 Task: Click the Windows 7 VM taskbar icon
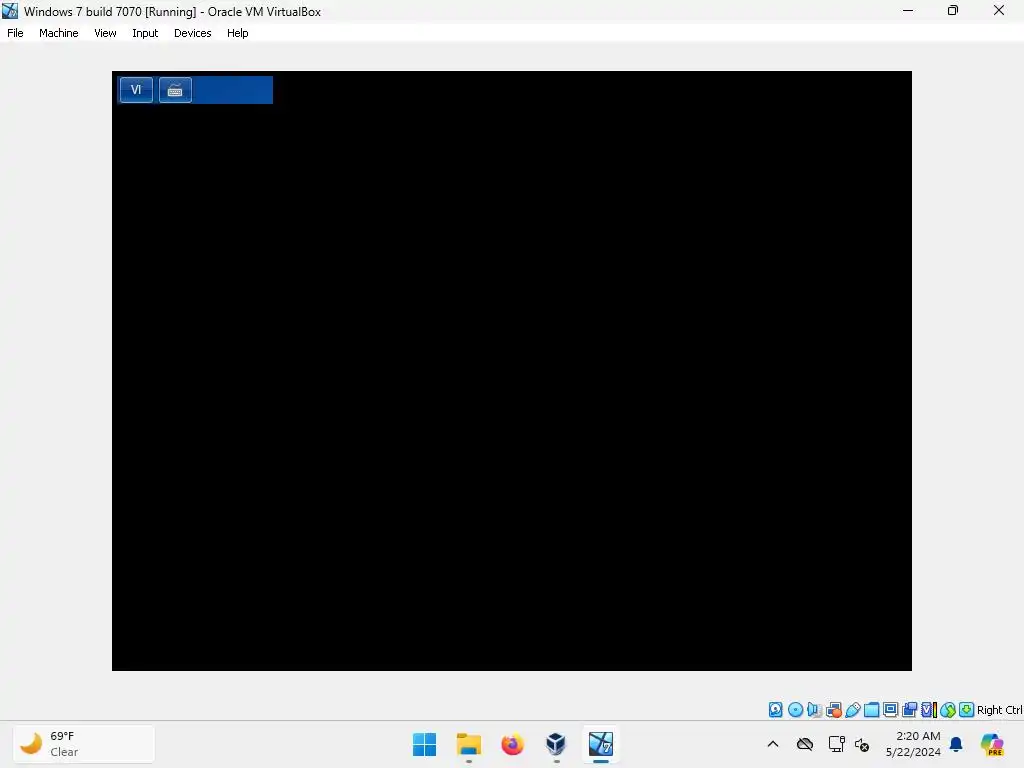[601, 744]
